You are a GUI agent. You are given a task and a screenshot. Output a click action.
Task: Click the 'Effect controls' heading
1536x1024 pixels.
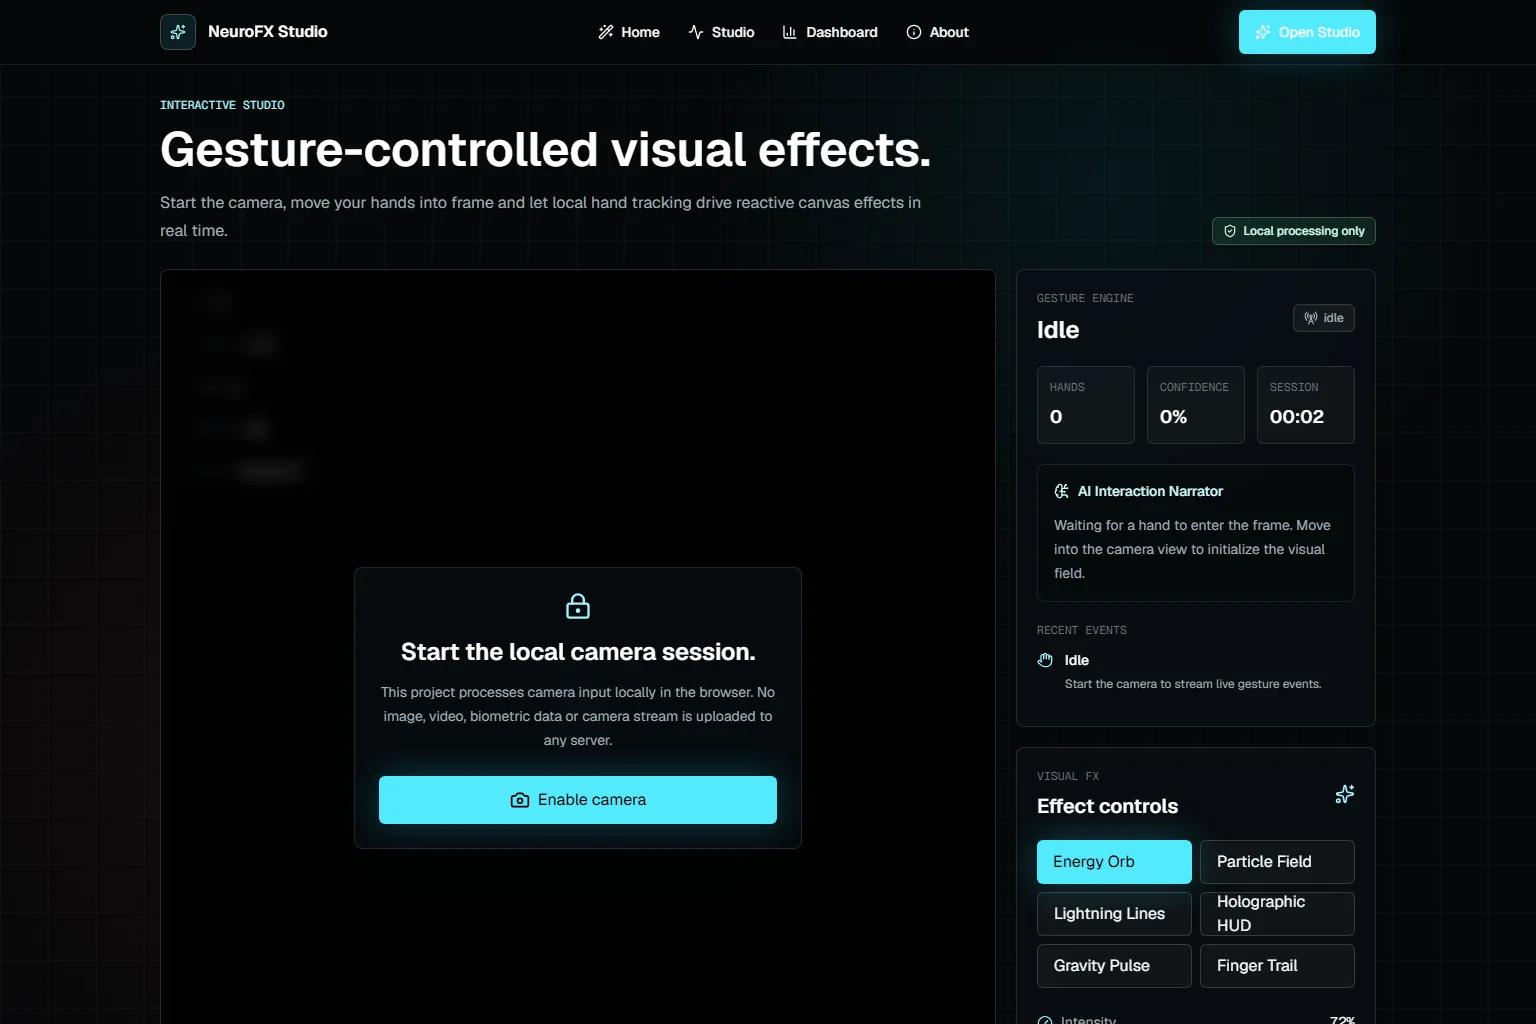pos(1108,806)
